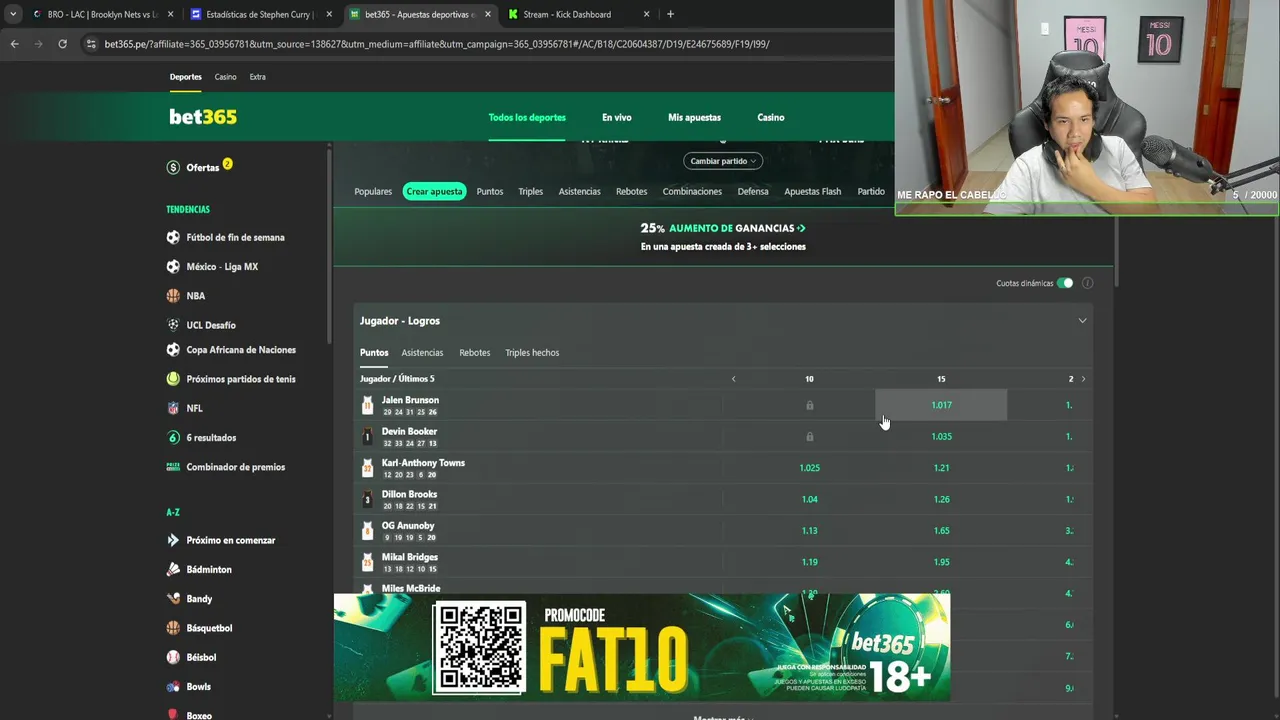Select Devin Booker 15 points odds 1.035
This screenshot has height=720, width=1280.
[x=941, y=437]
